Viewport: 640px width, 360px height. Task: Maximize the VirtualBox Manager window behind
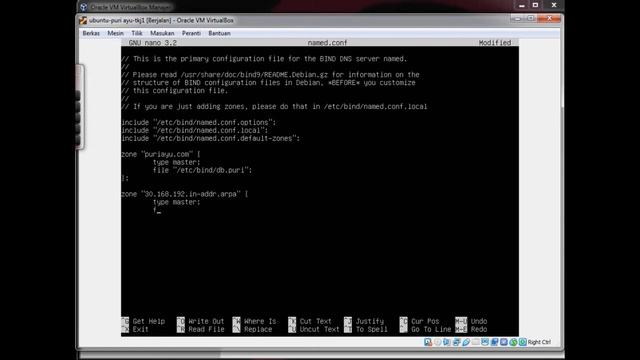click(x=535, y=5)
